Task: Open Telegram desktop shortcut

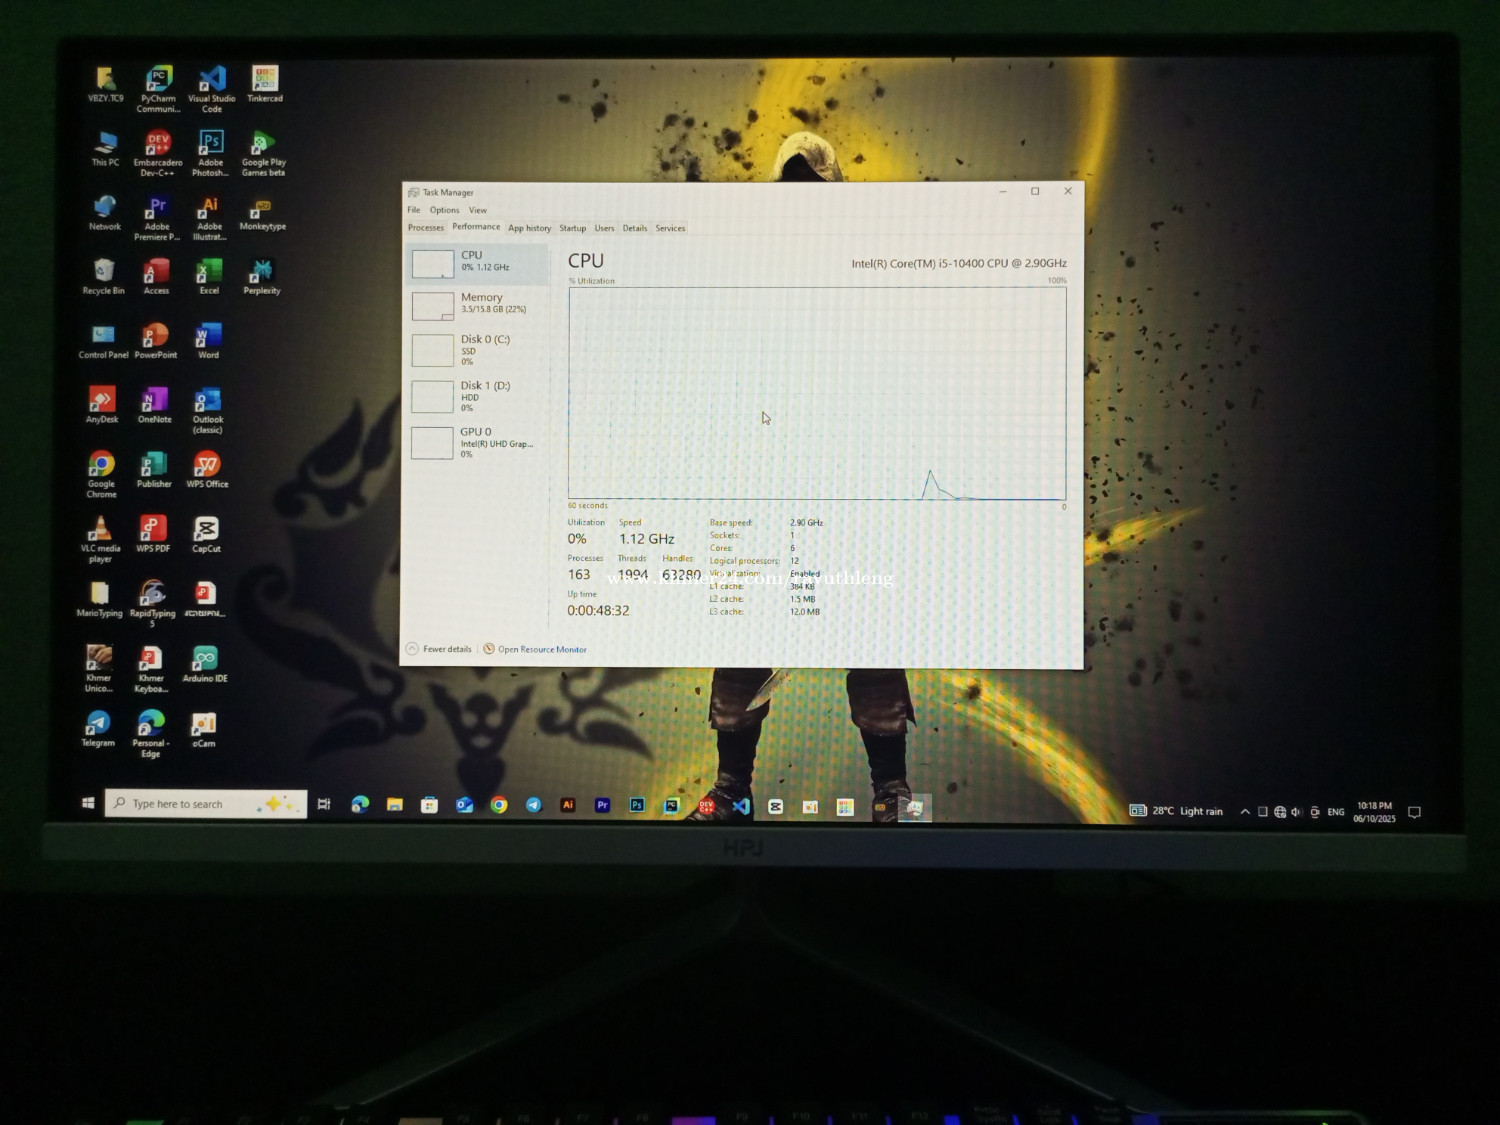Action: tap(98, 729)
